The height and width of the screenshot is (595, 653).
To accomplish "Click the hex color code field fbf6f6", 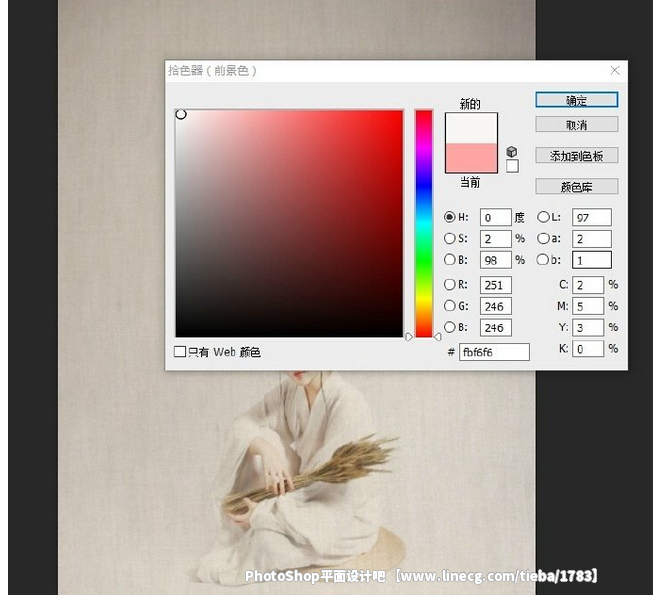I will click(494, 352).
